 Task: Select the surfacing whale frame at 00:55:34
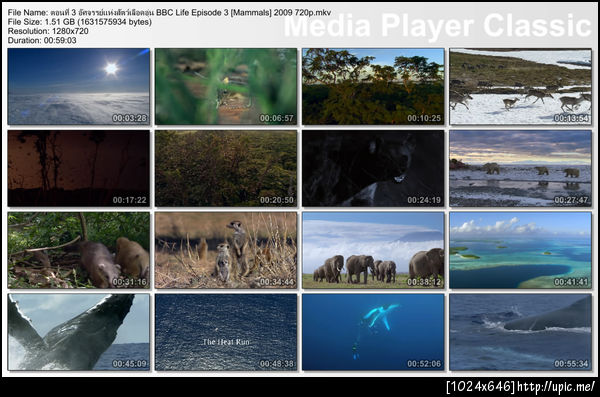pyautogui.click(x=520, y=332)
